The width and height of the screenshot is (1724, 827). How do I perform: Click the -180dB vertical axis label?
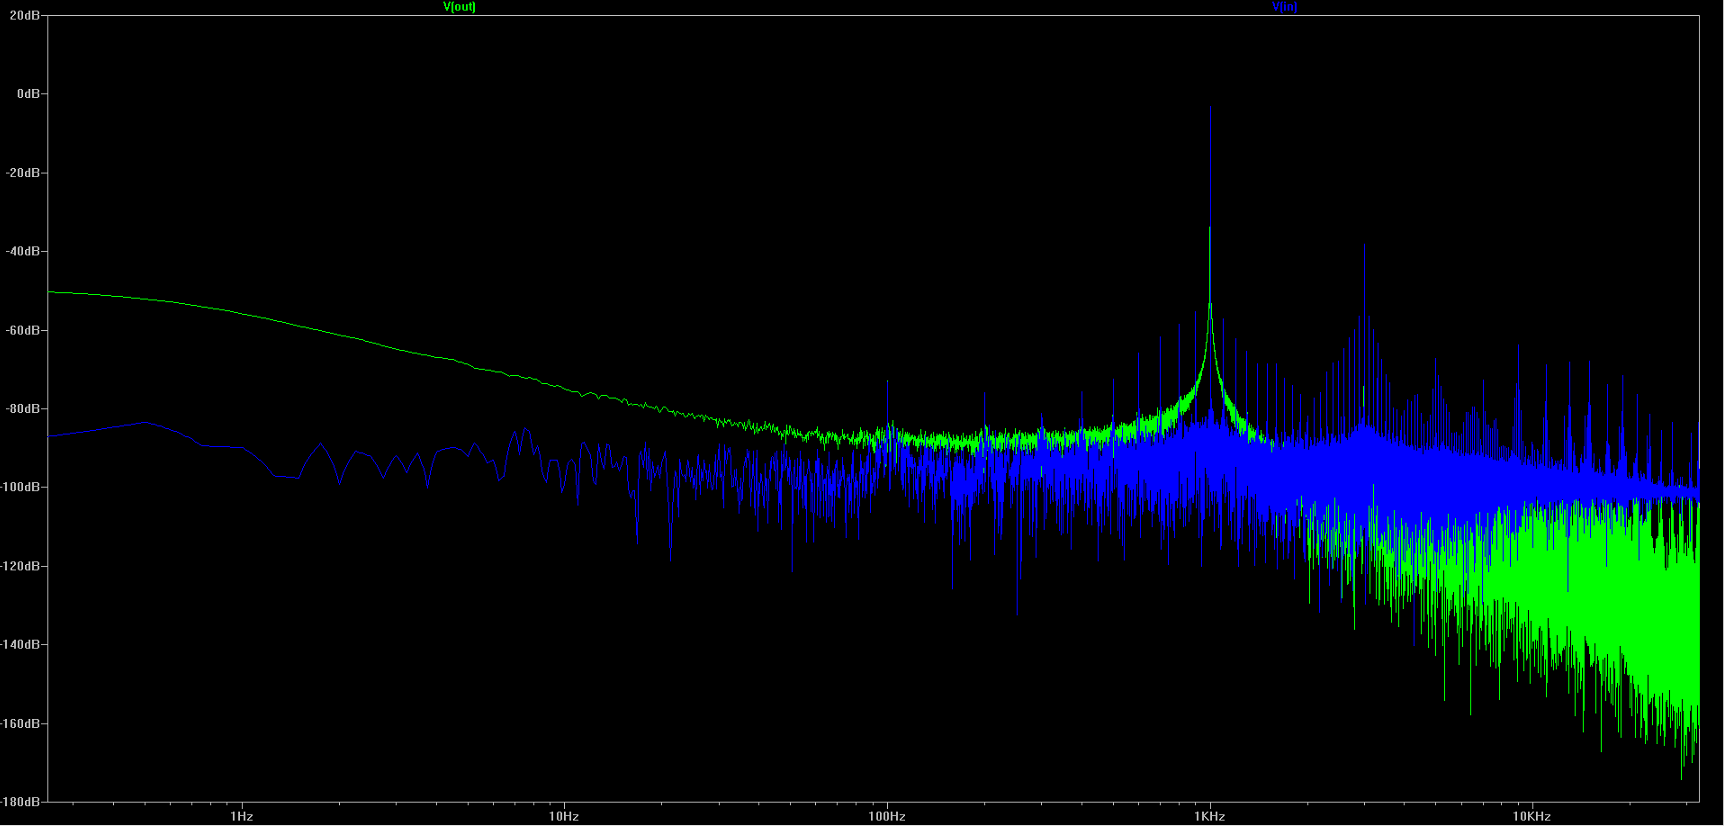click(x=20, y=802)
